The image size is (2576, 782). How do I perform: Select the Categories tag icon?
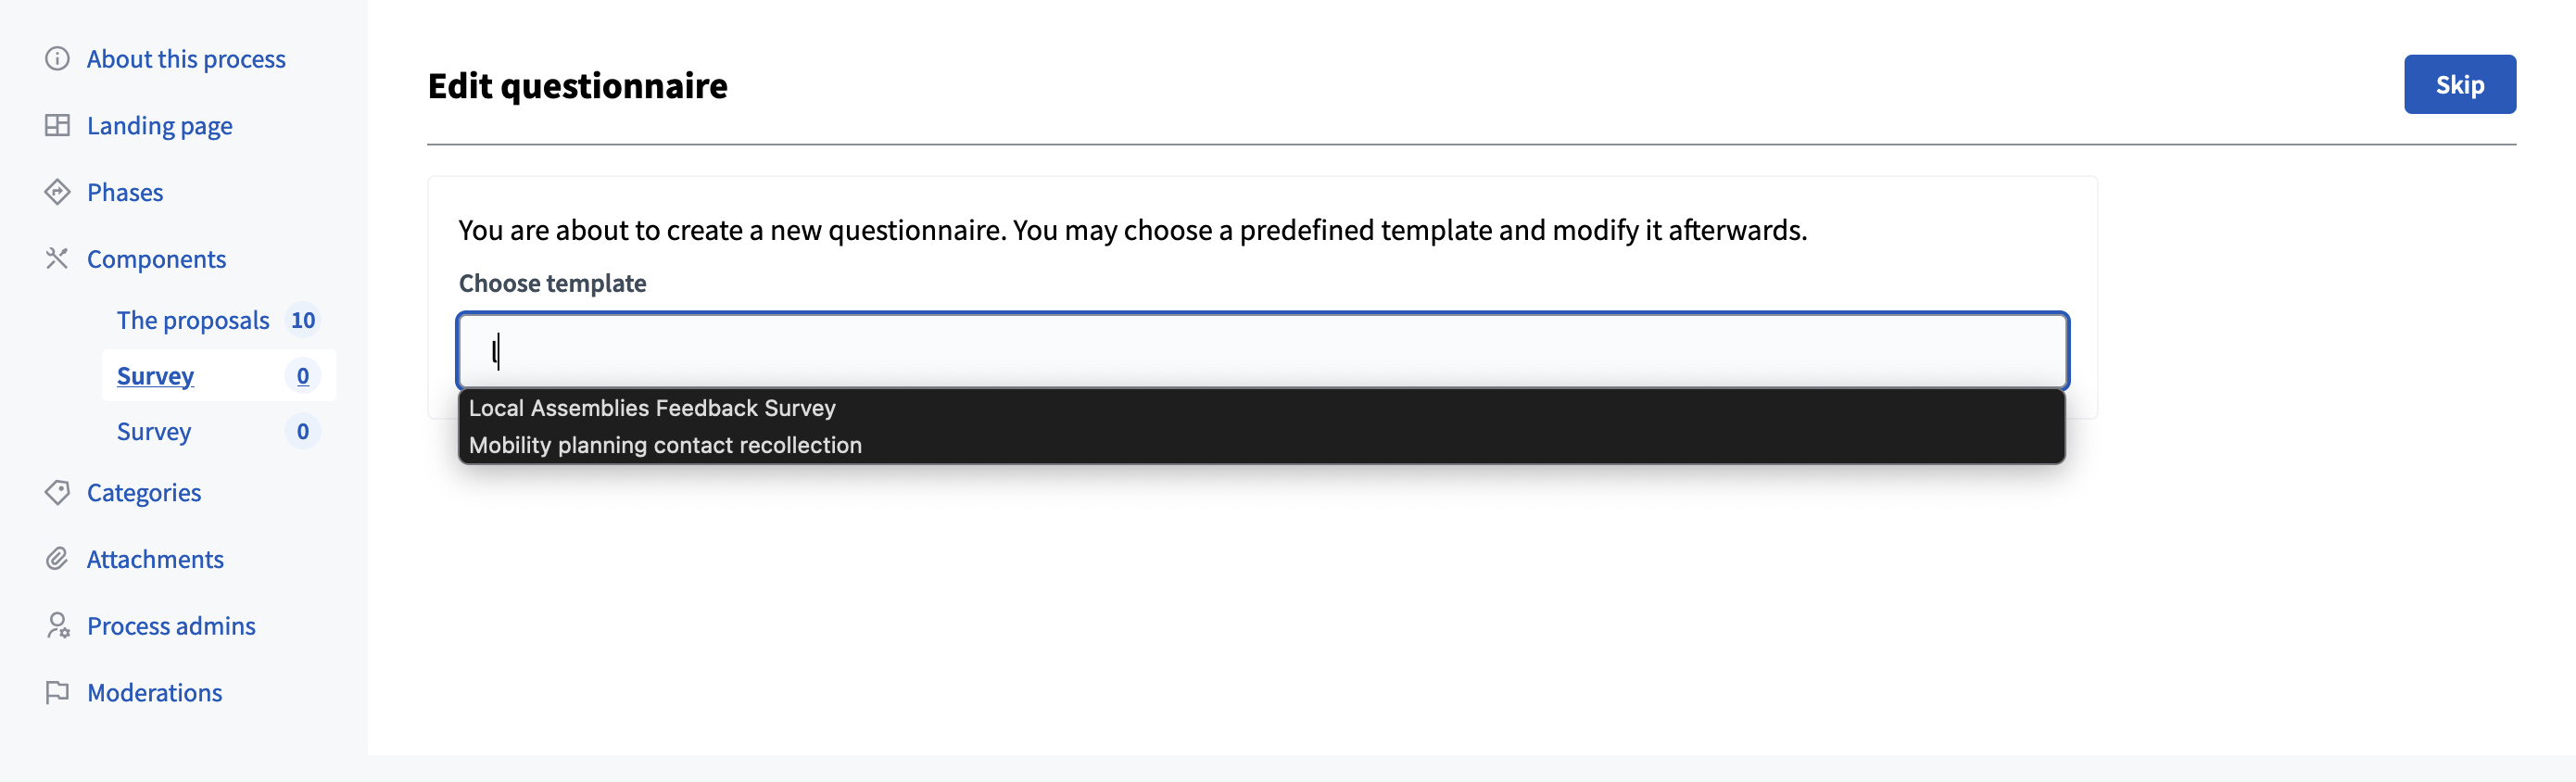pos(57,492)
